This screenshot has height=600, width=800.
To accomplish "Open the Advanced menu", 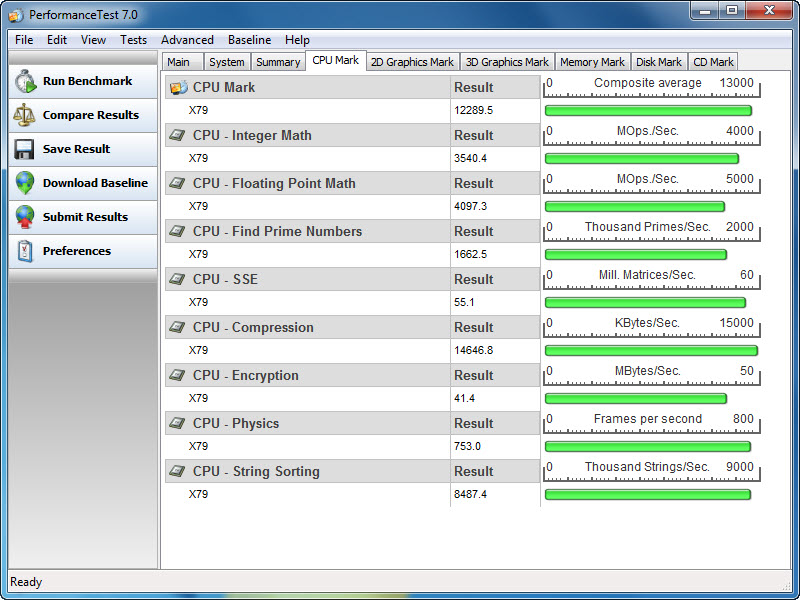I will tap(187, 40).
